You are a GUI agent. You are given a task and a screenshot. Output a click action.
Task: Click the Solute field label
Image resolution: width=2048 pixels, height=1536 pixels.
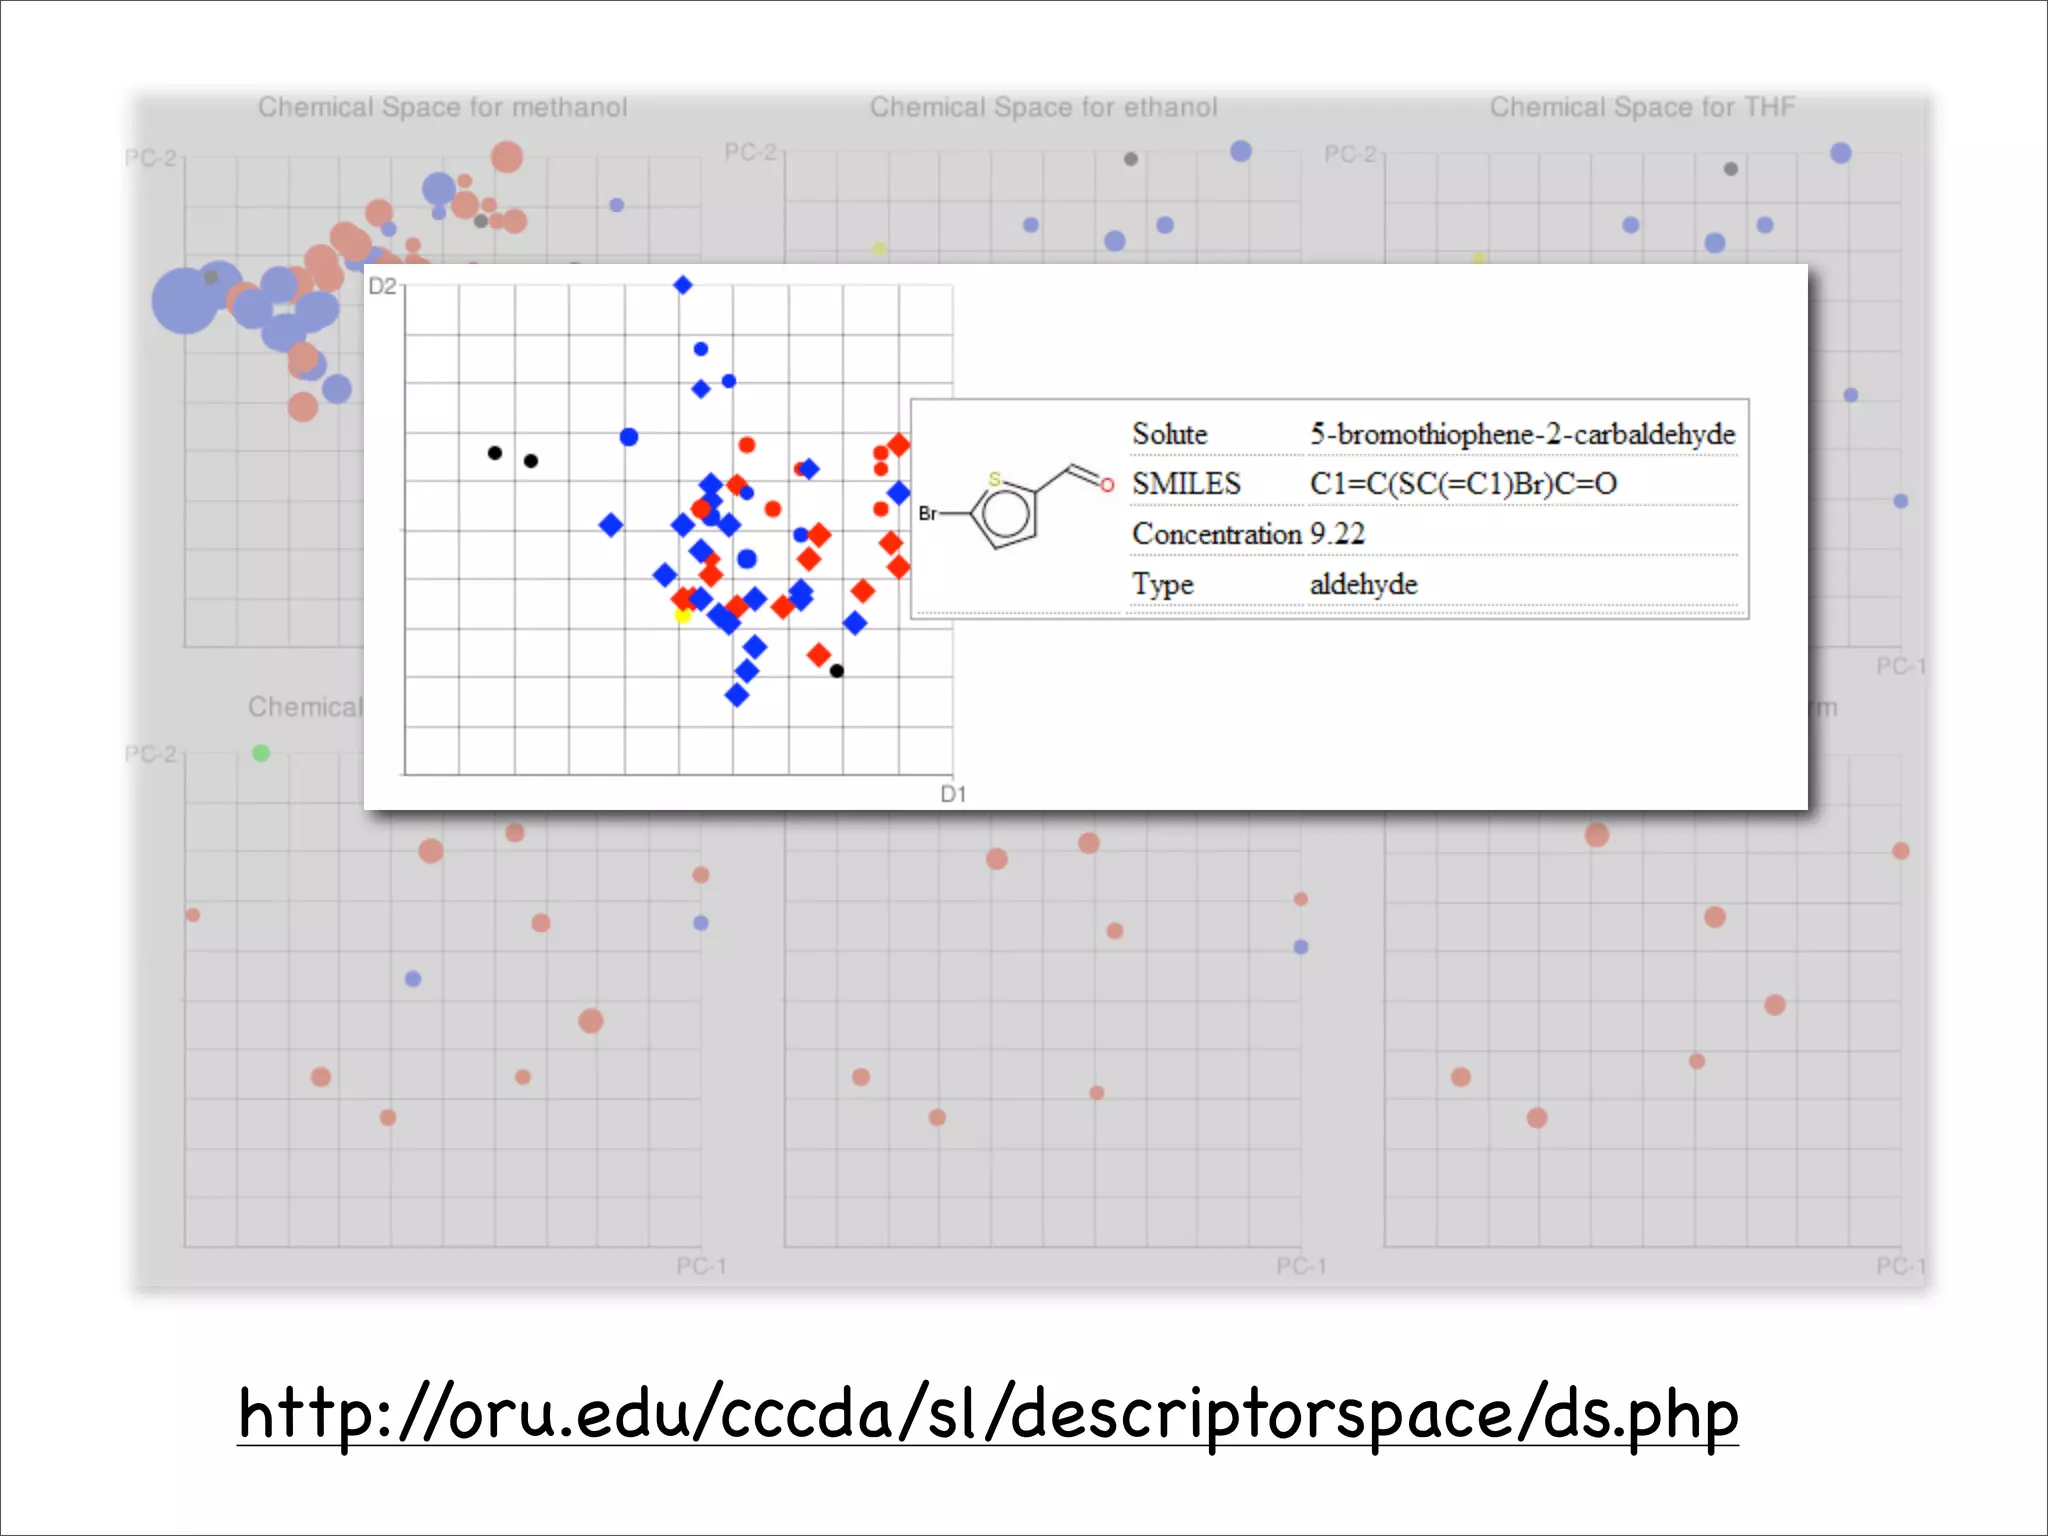[x=1169, y=434]
